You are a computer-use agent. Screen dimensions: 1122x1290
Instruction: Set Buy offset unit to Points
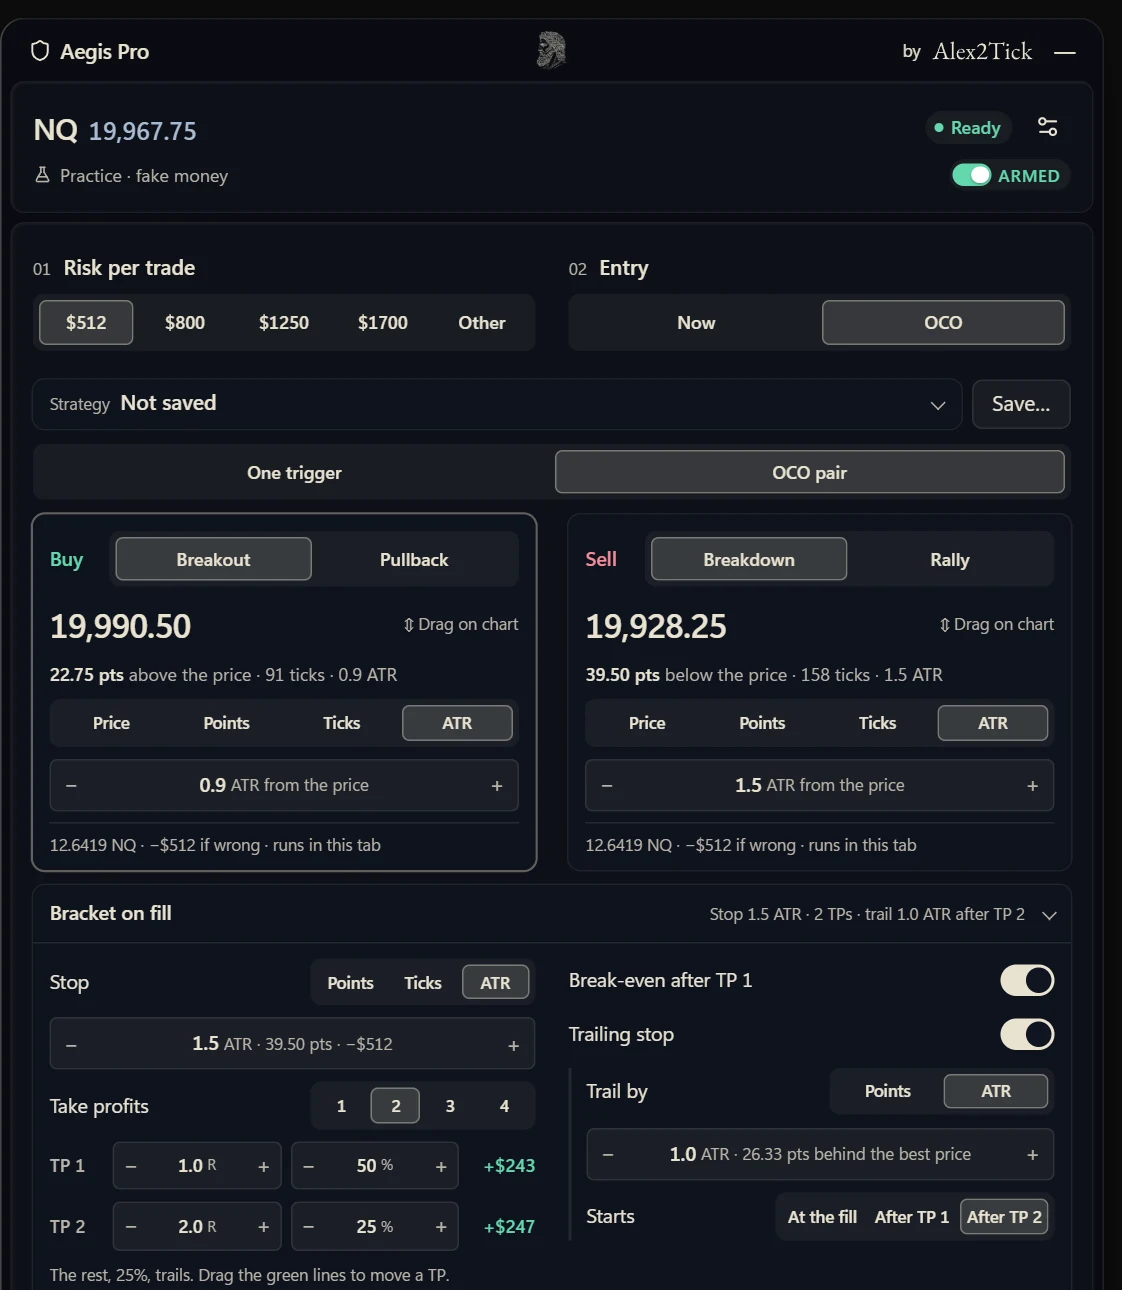pyautogui.click(x=226, y=723)
